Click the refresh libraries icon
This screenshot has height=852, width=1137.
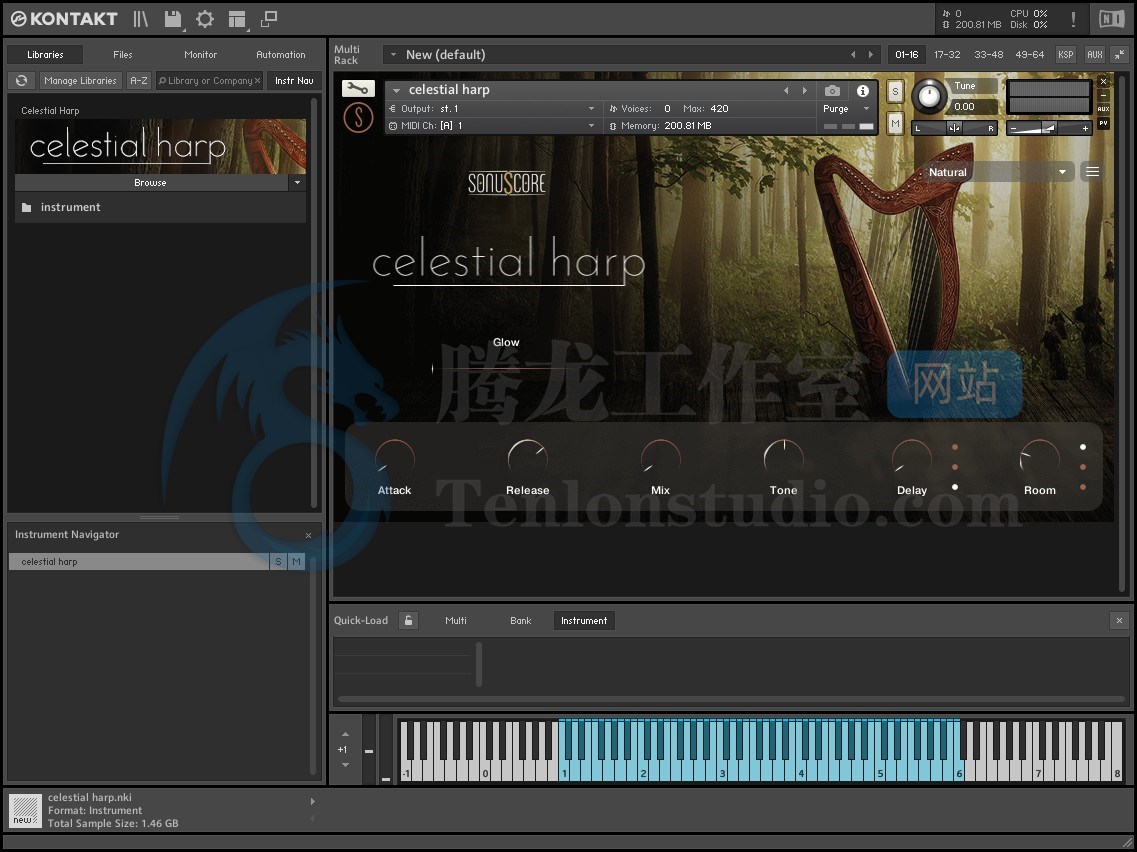22,80
